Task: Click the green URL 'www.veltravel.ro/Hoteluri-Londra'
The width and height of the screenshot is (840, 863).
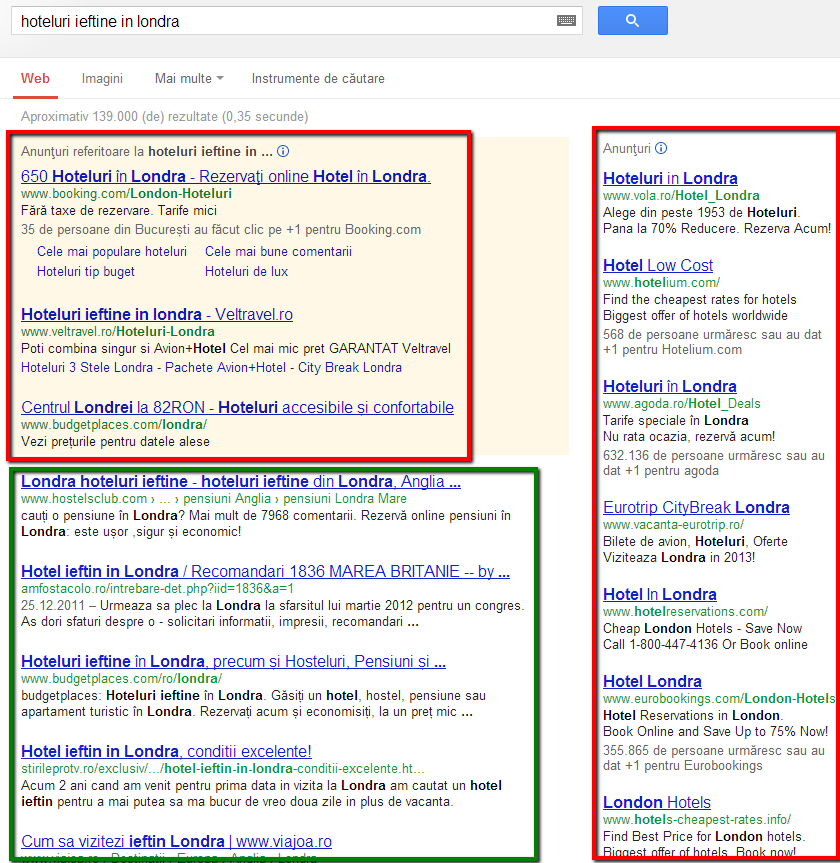Action: (118, 331)
